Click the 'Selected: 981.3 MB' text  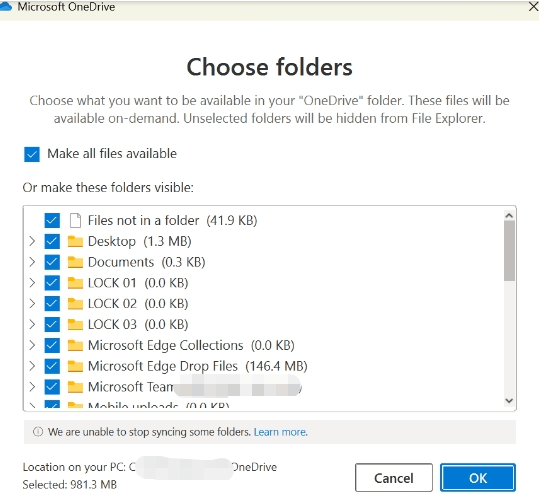point(70,485)
